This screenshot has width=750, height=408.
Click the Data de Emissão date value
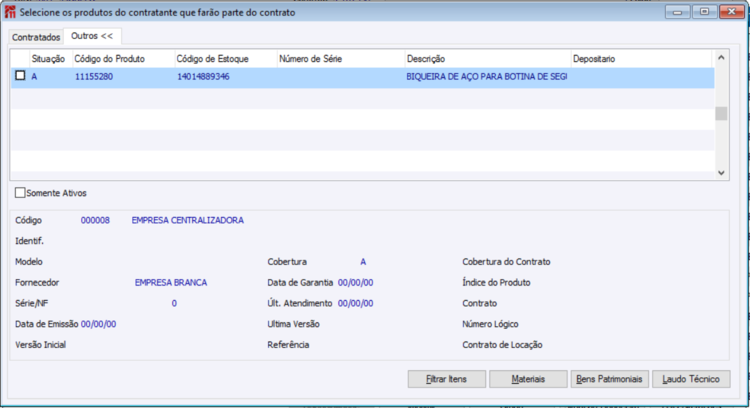[x=99, y=324]
